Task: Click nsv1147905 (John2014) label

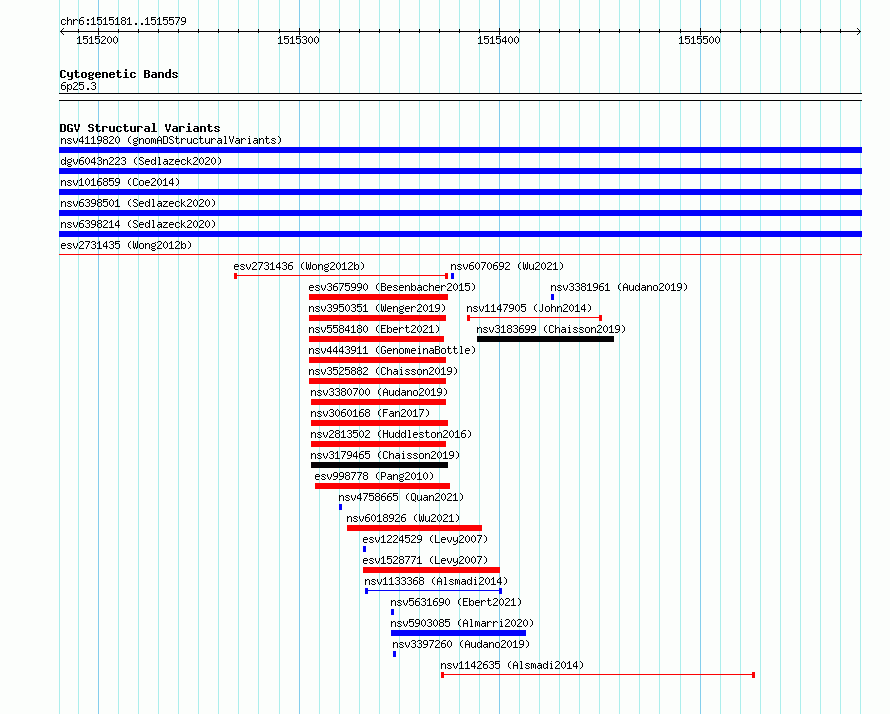Action: click(x=529, y=308)
